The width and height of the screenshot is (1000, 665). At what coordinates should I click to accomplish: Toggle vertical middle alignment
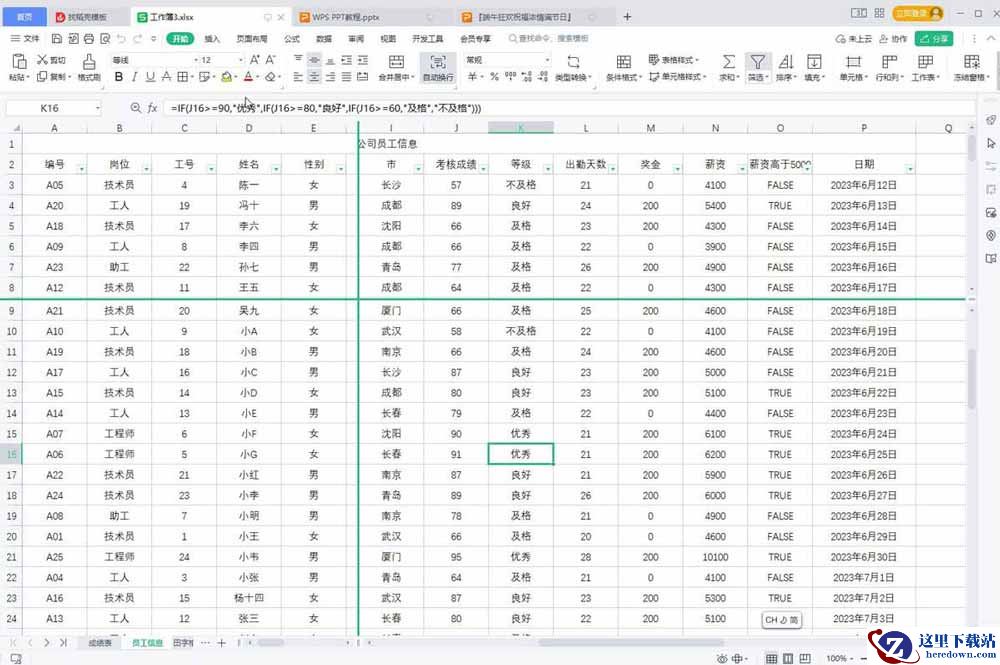click(314, 60)
